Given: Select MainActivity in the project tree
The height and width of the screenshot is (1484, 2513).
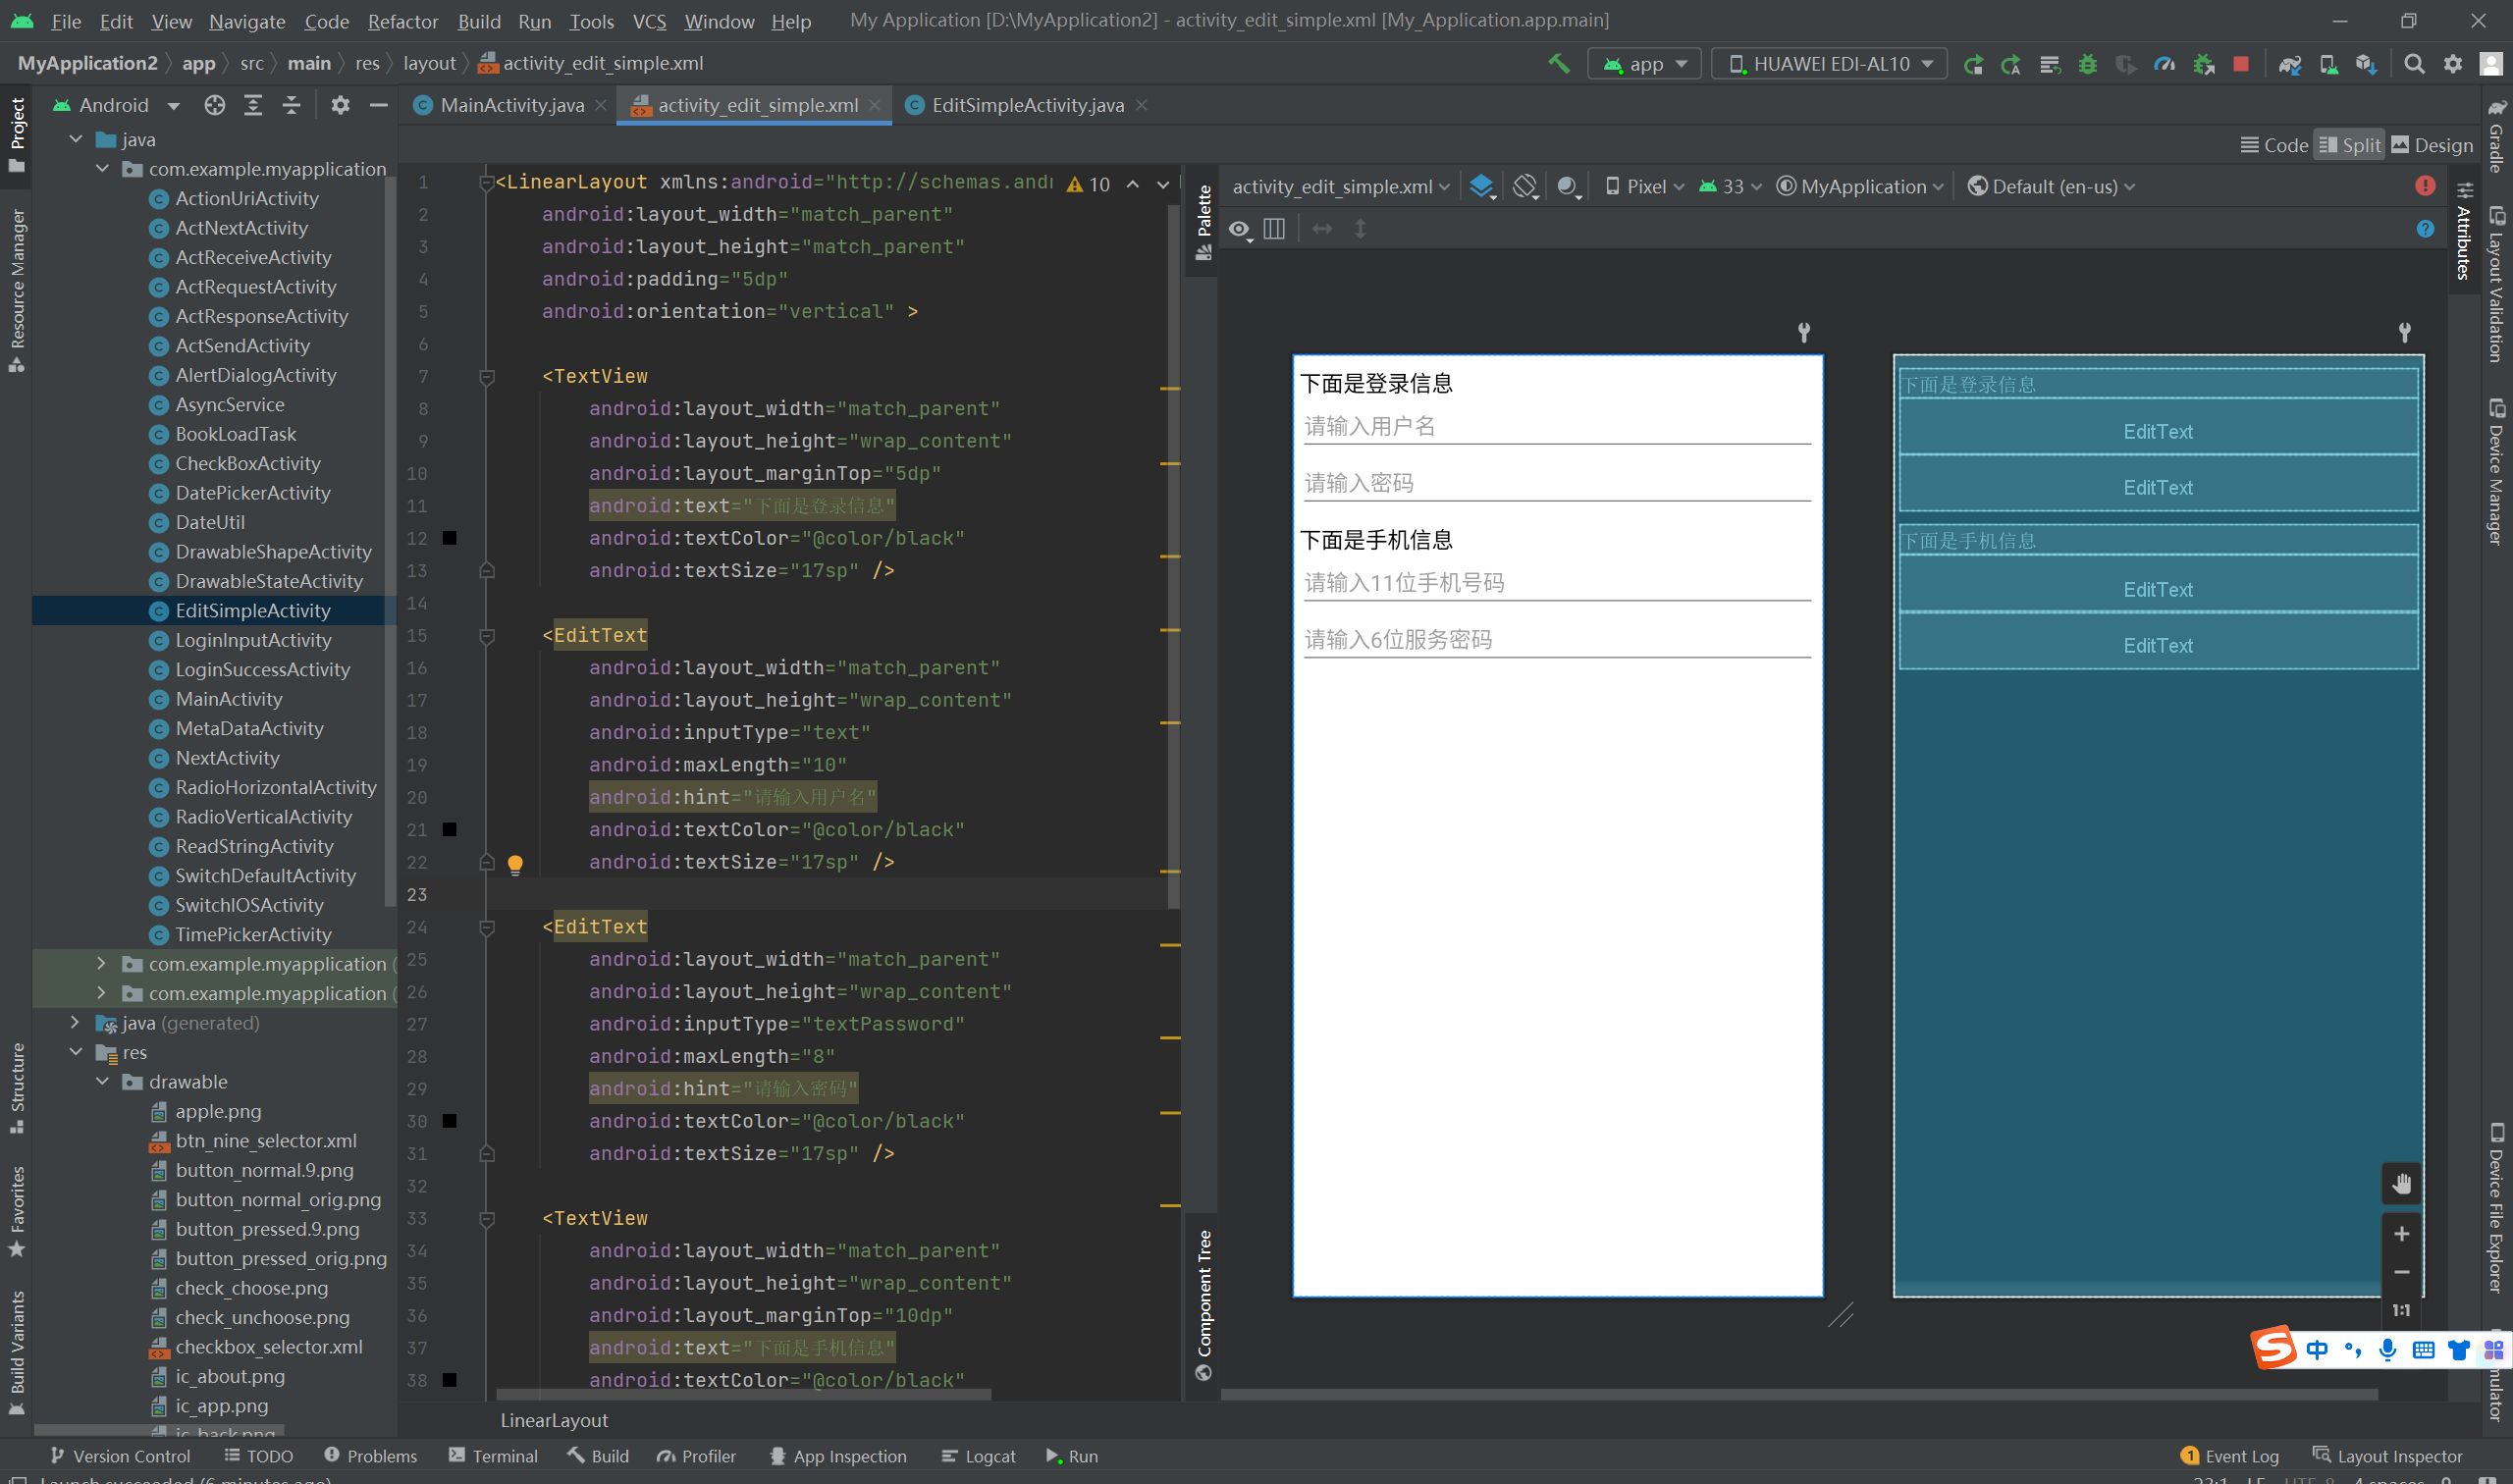Looking at the screenshot, I should pyautogui.click(x=229, y=699).
